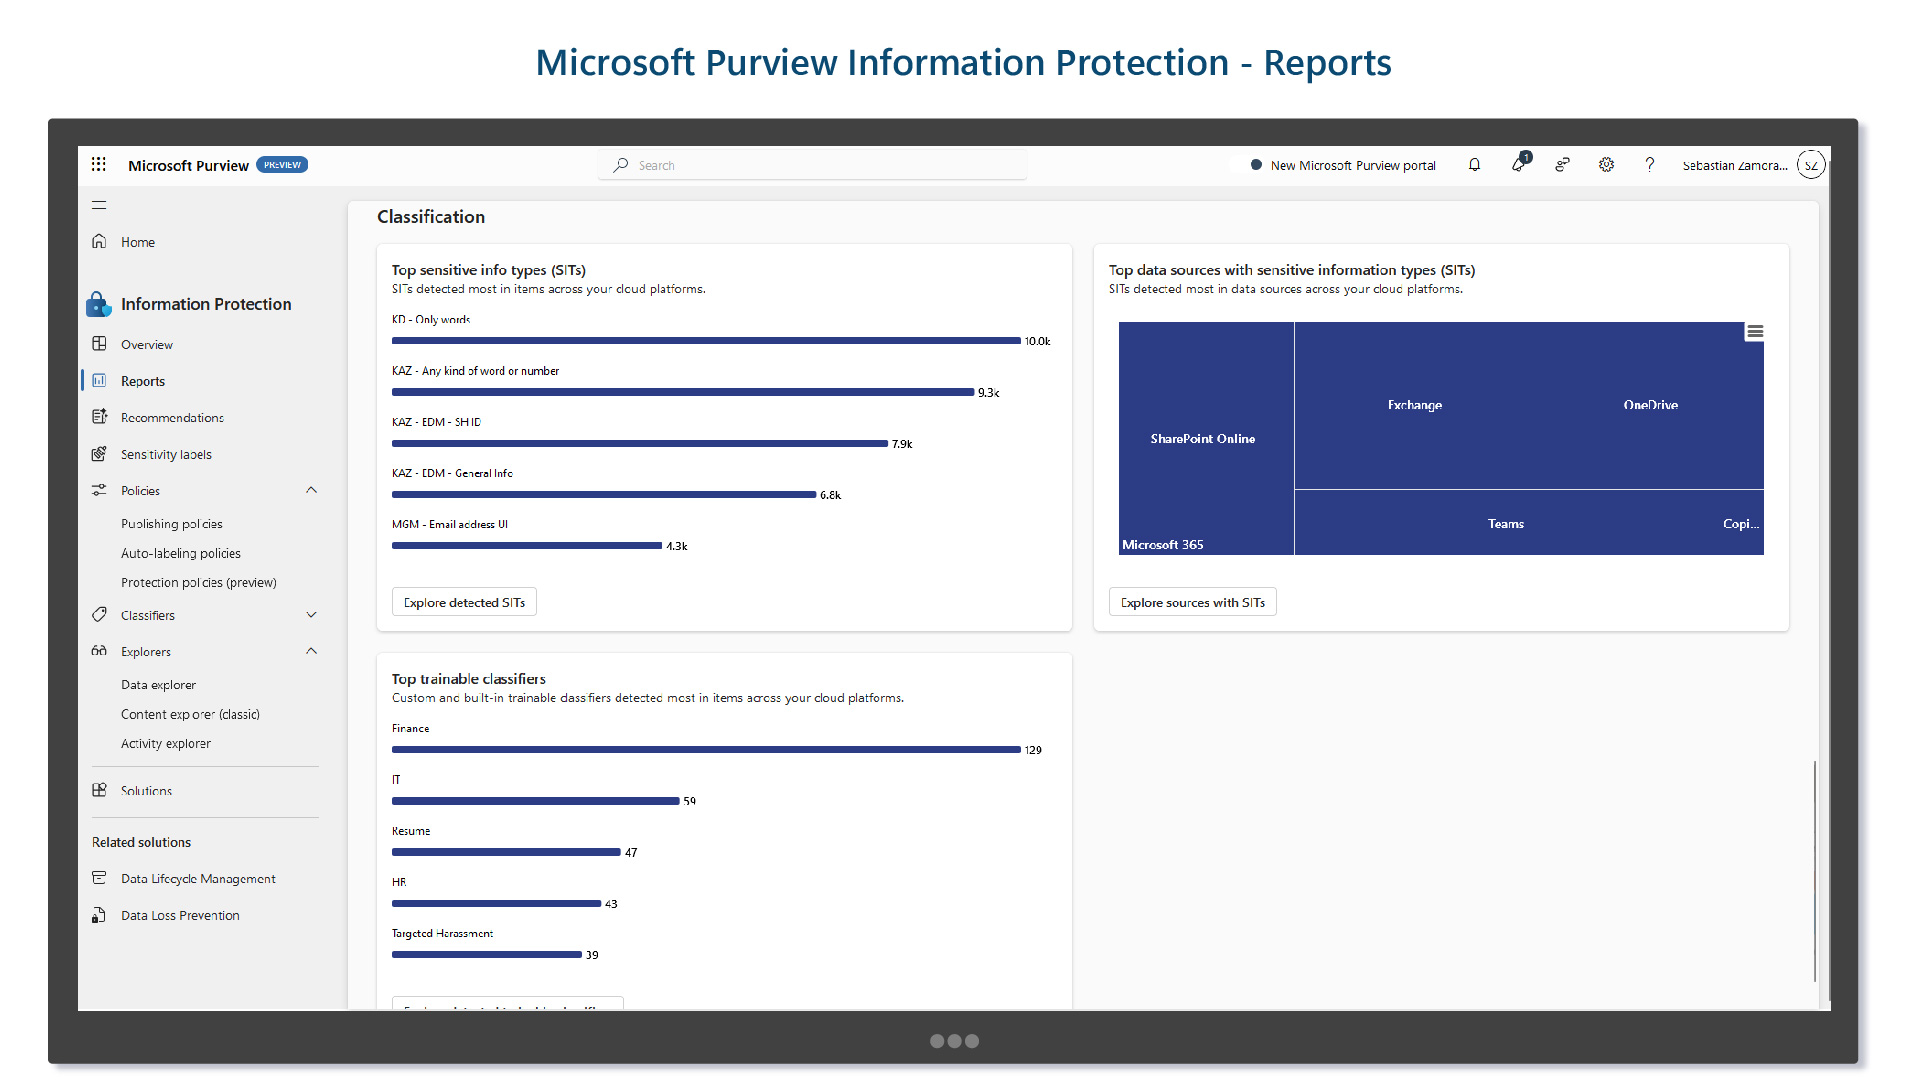
Task: Click the Classifiers tag icon
Action: 99,615
